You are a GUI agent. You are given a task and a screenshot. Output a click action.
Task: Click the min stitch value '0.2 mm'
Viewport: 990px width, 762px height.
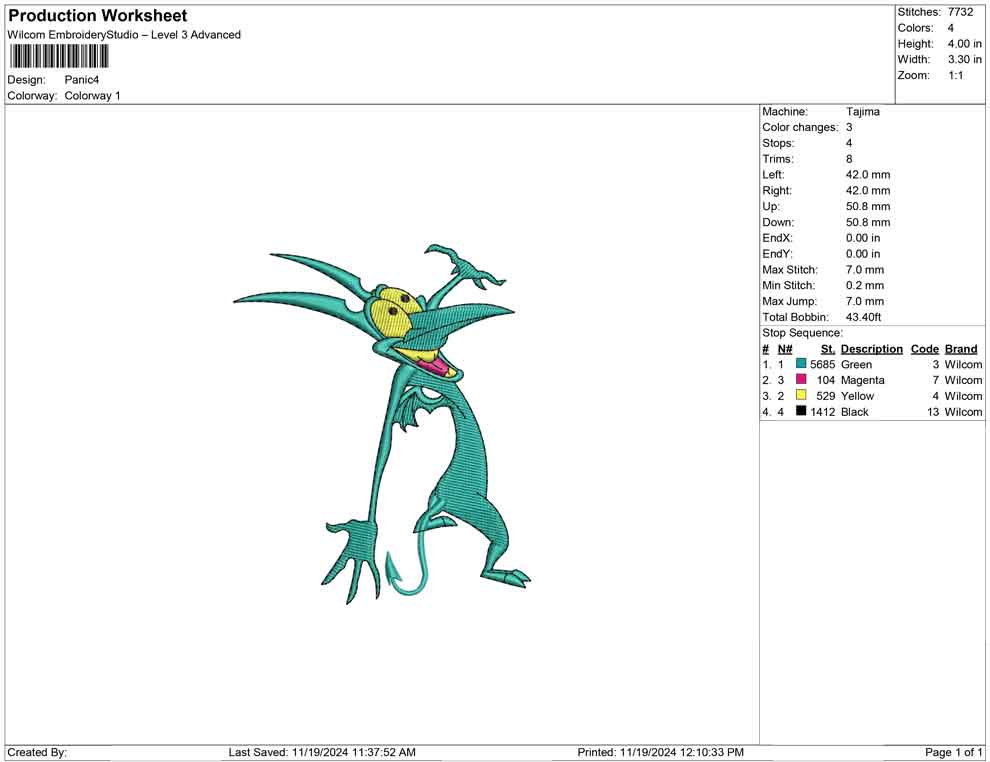864,285
